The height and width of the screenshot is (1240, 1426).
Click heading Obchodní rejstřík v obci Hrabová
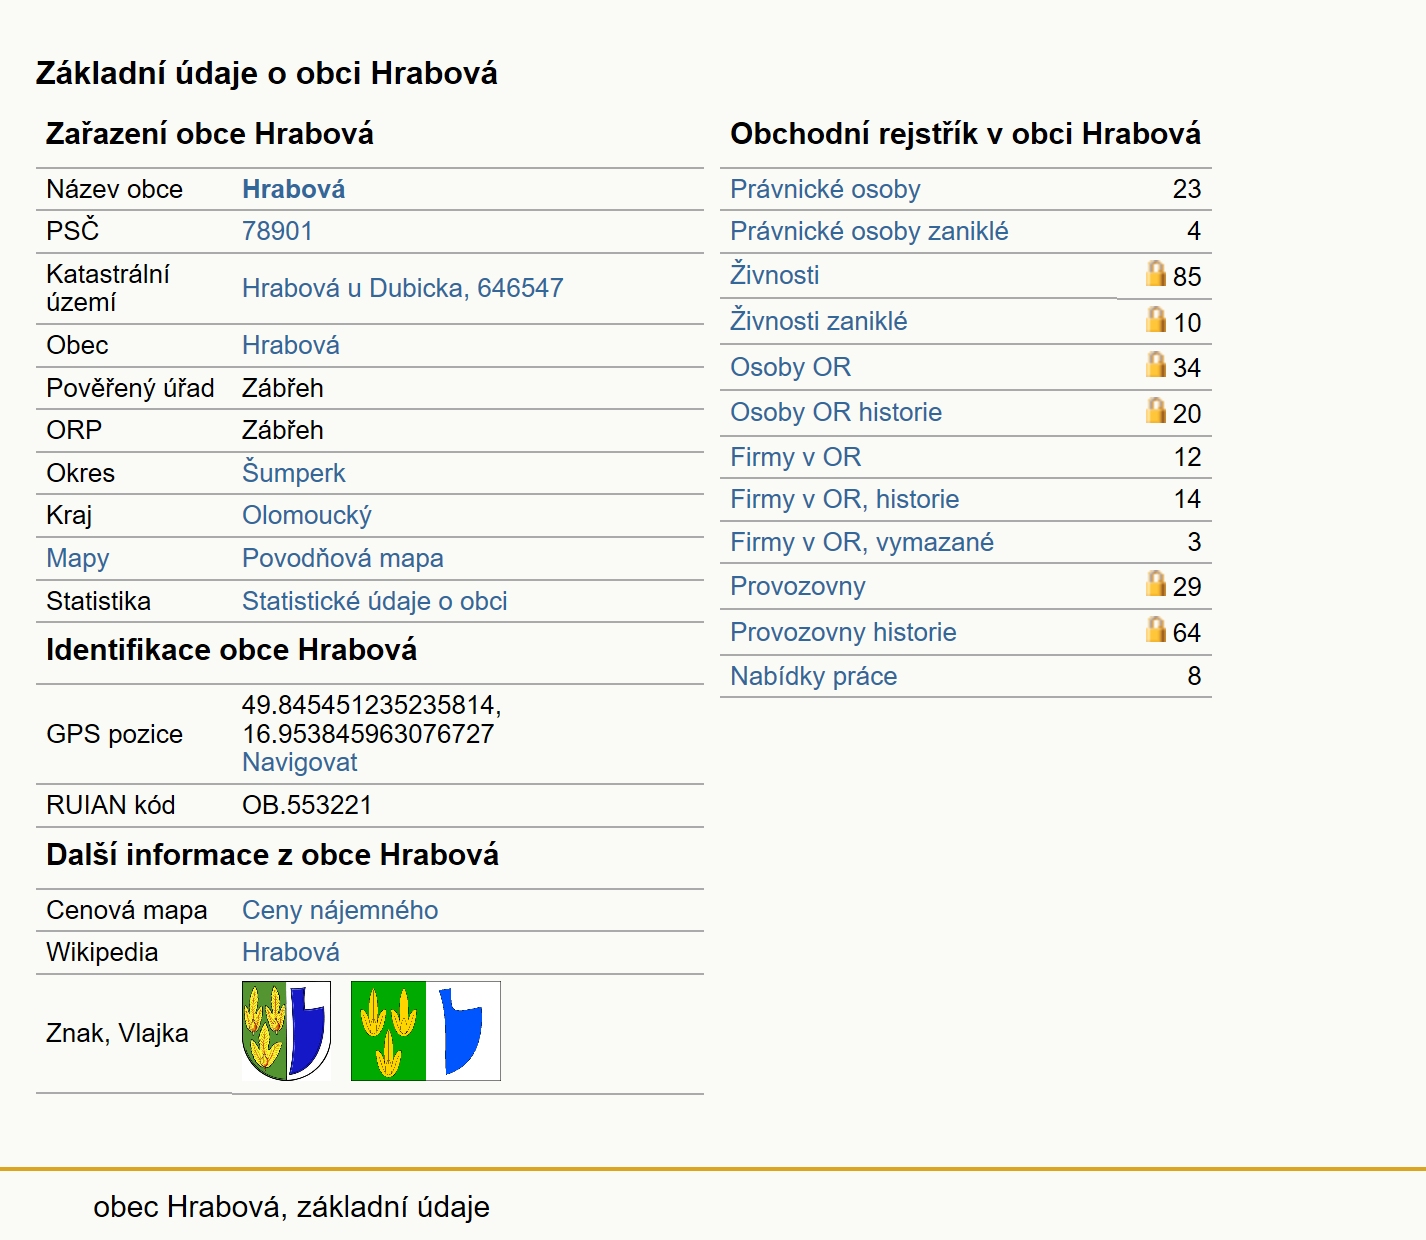point(965,134)
